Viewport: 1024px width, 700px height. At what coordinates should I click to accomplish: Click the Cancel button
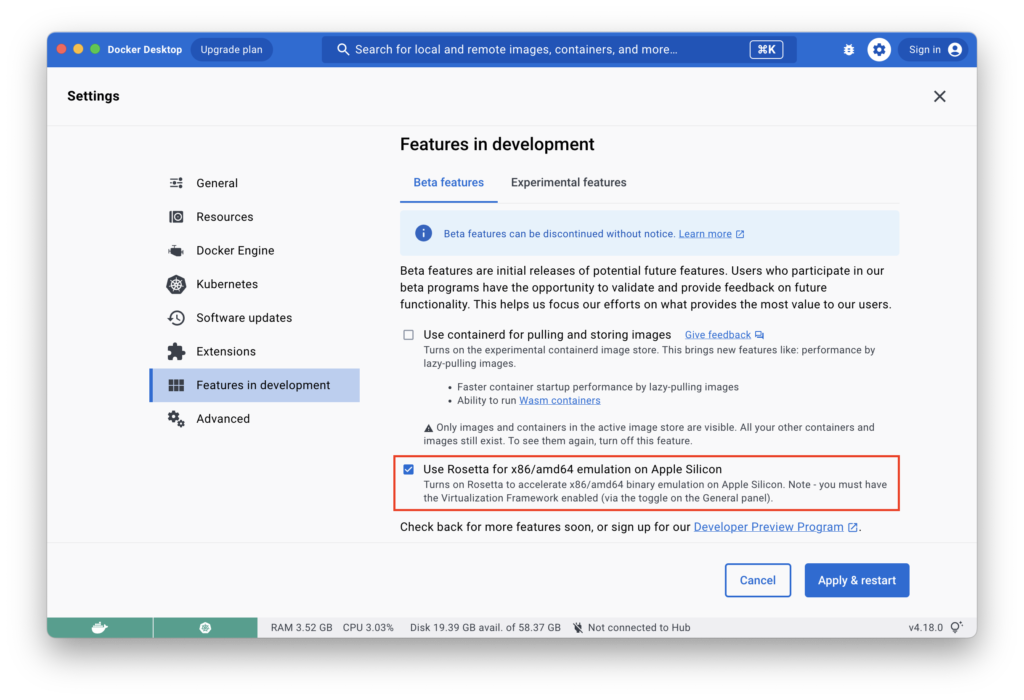(758, 580)
